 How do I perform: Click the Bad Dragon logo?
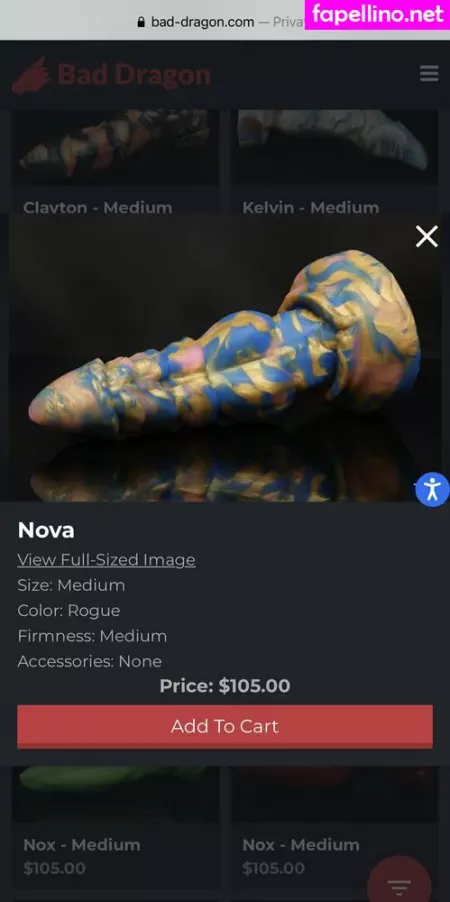[111, 75]
